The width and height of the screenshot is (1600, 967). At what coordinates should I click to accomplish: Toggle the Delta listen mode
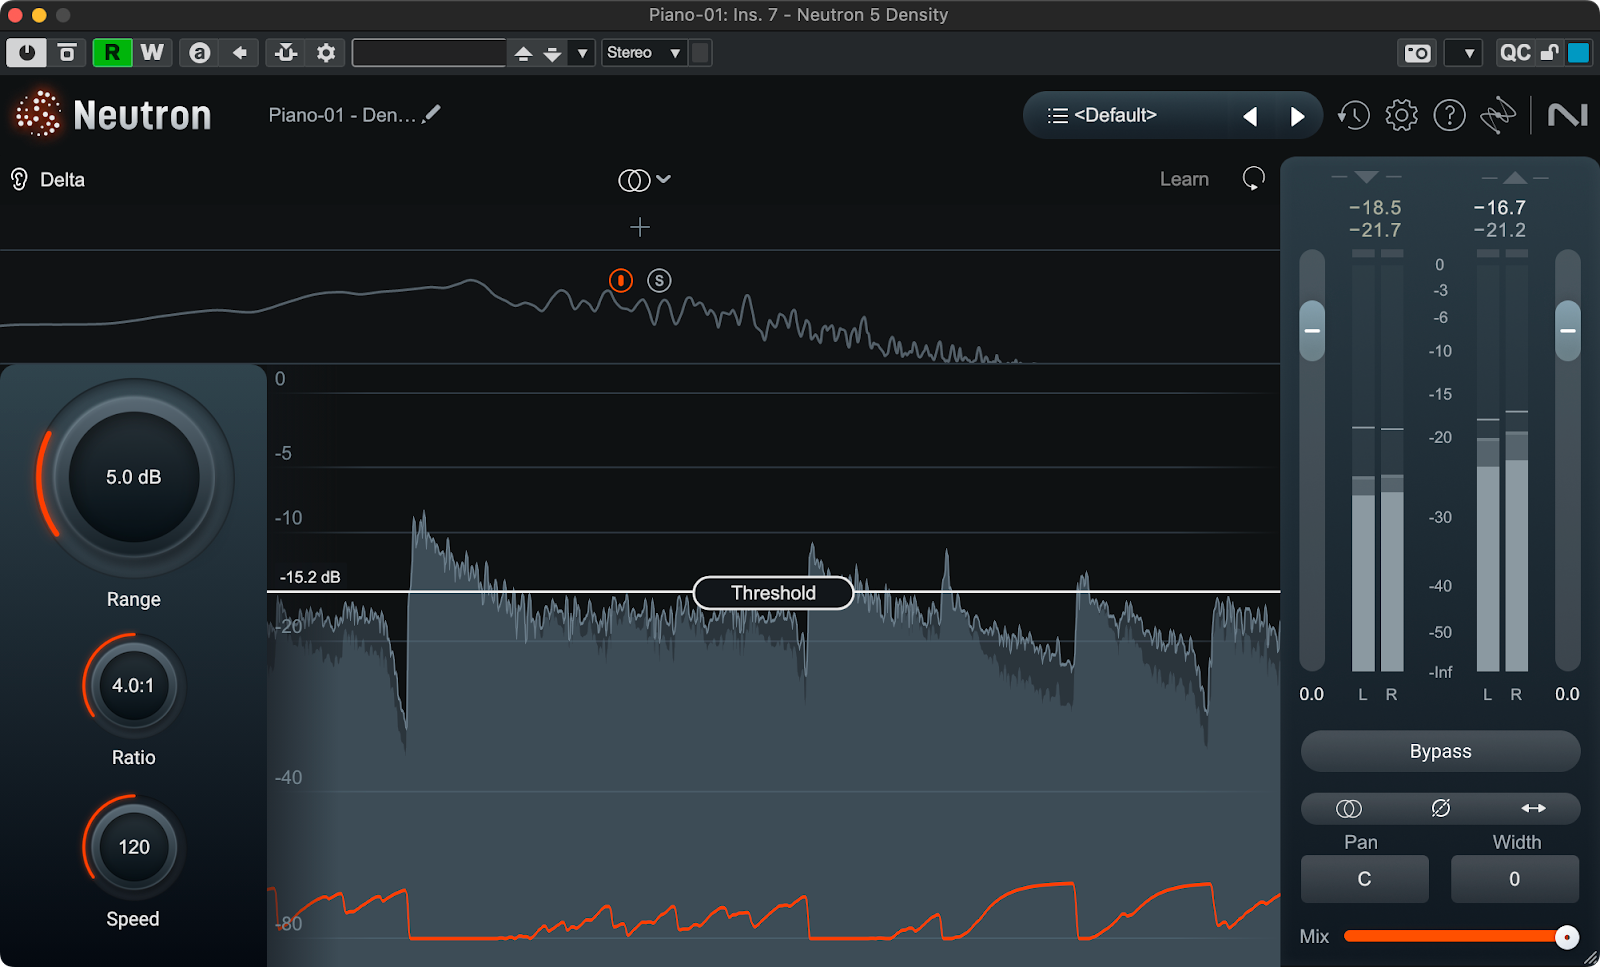[48, 180]
